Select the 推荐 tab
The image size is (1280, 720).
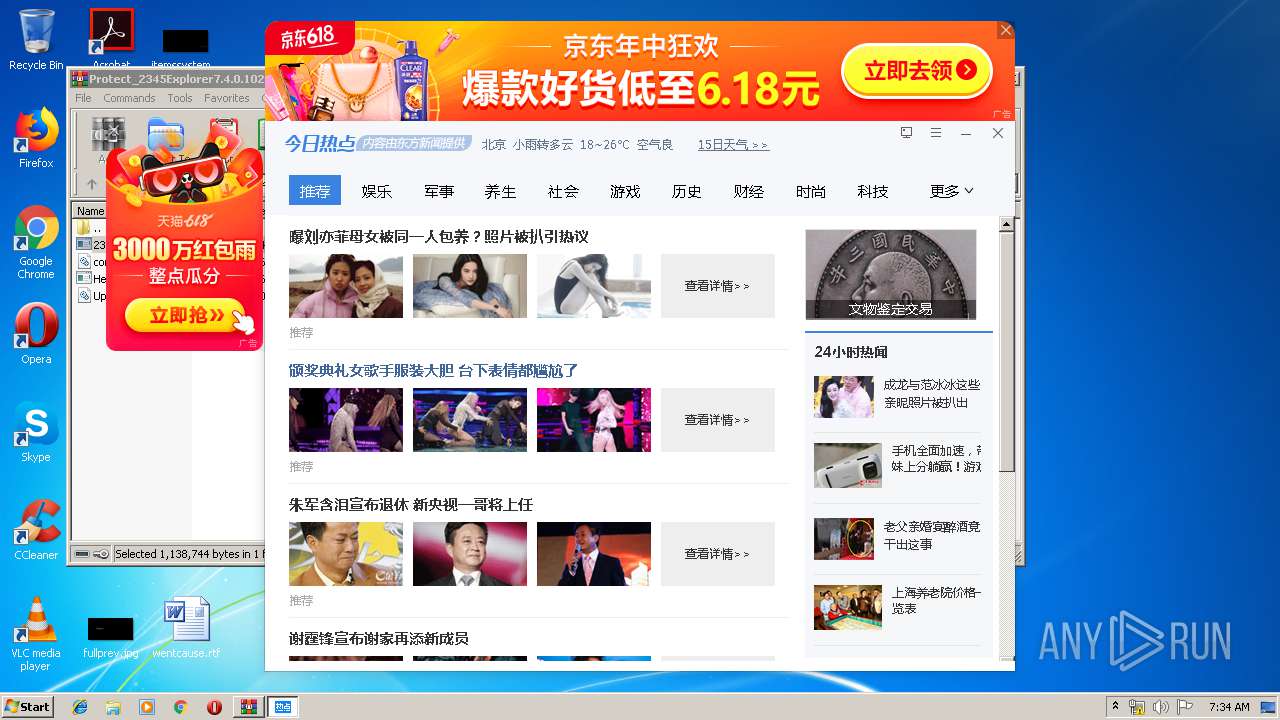click(315, 191)
